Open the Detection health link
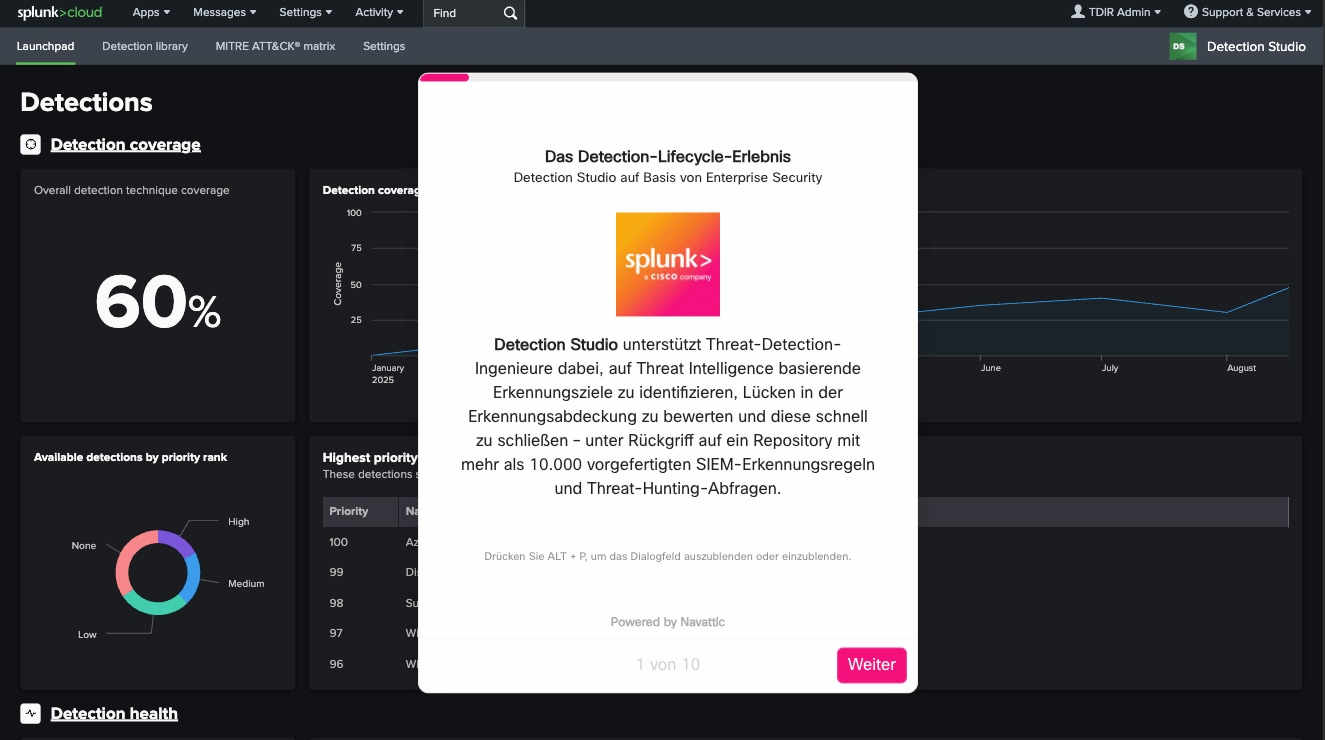 [x=114, y=713]
